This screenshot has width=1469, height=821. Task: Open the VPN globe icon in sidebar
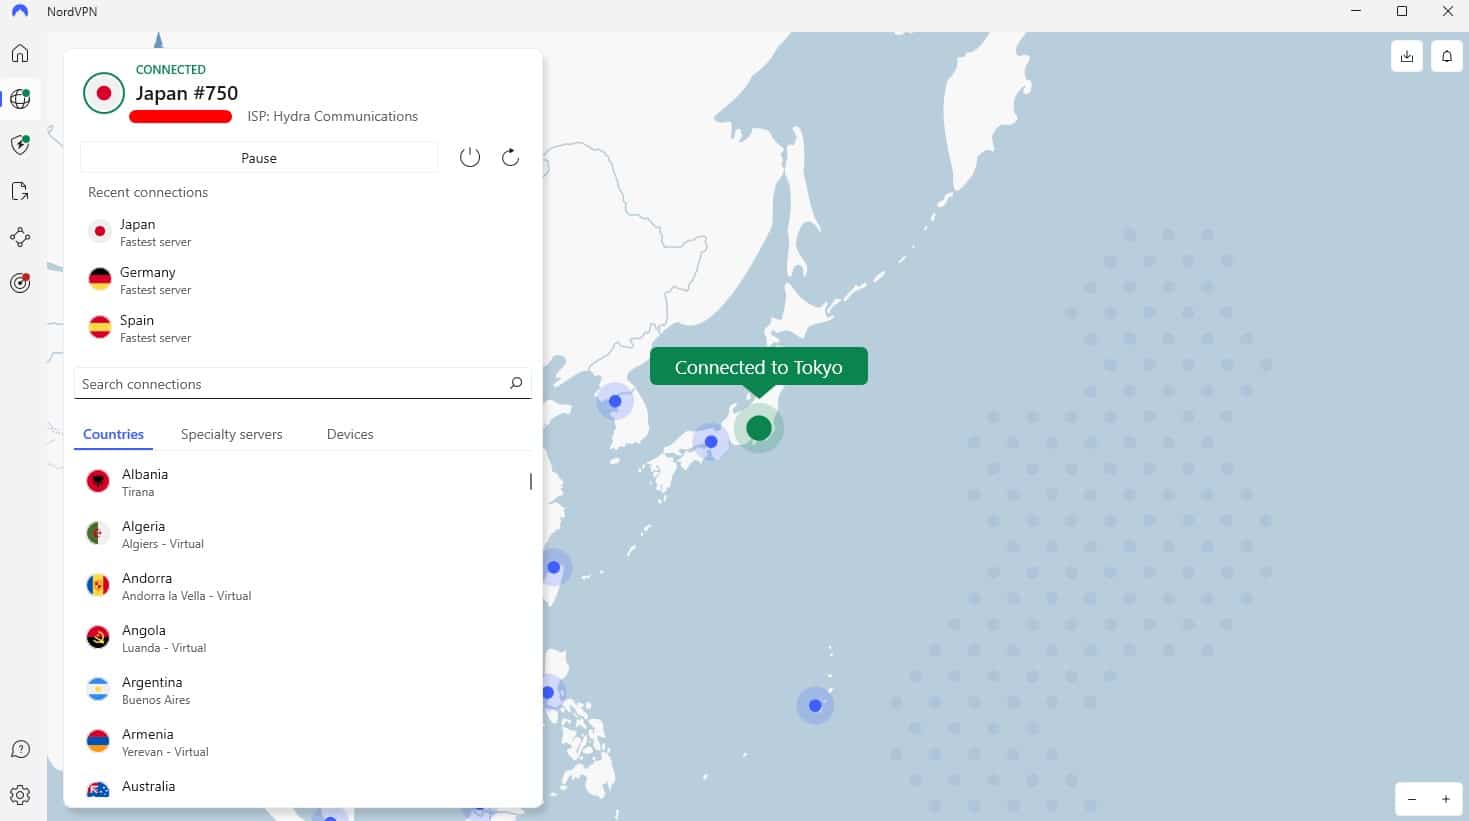click(20, 99)
